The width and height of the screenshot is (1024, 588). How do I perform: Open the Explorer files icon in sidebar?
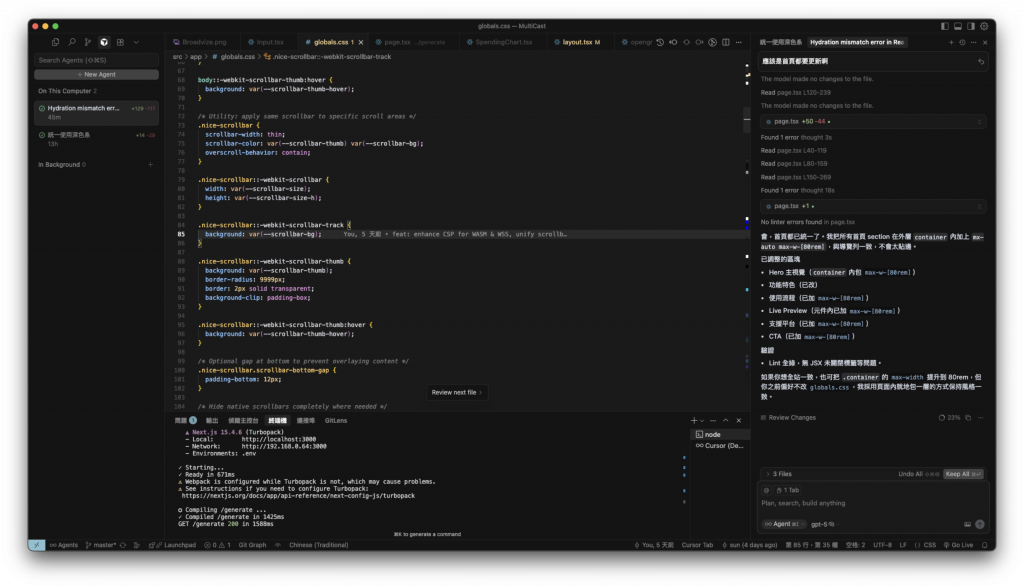point(56,42)
